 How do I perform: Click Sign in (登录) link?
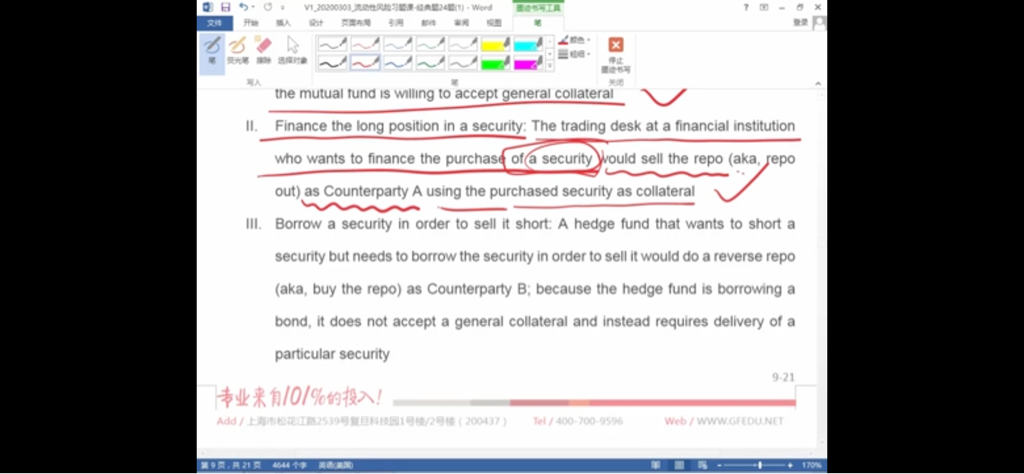[801, 22]
